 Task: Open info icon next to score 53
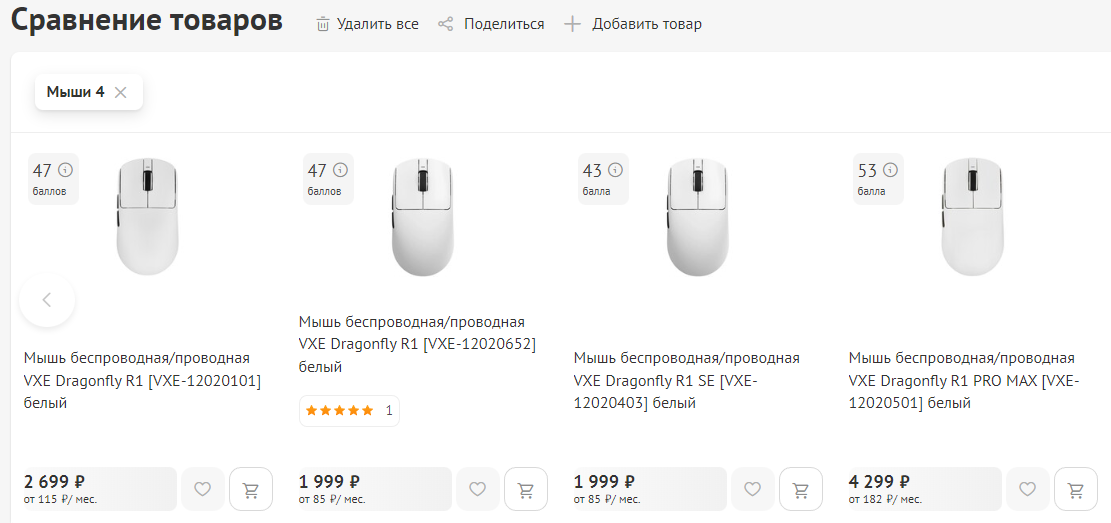pyautogui.click(x=891, y=170)
